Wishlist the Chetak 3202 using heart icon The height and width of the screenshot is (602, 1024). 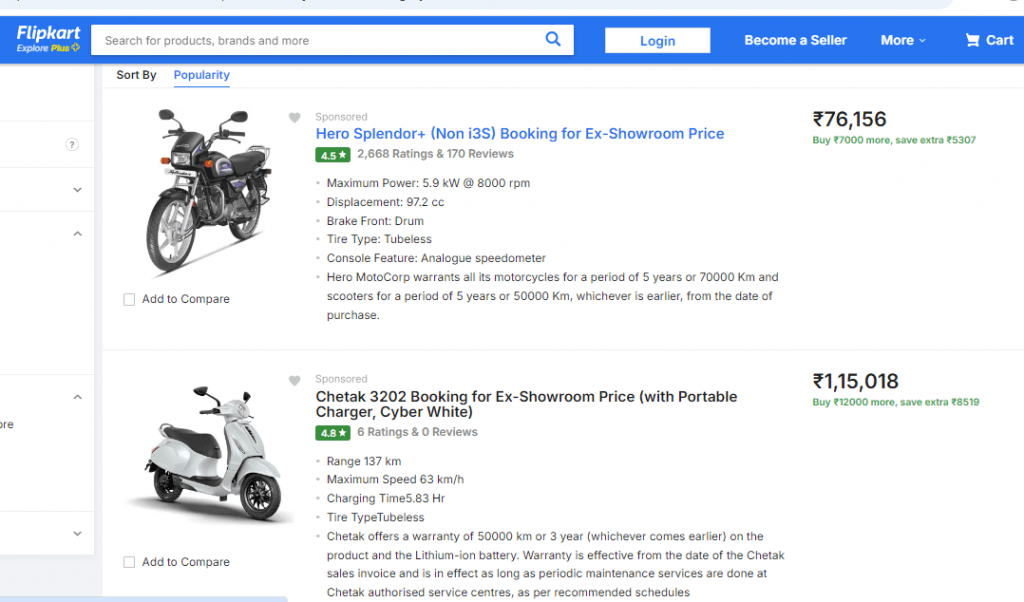[x=294, y=381]
